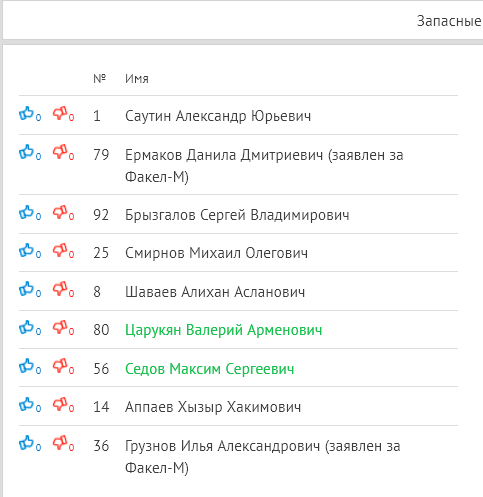Dislike Седов Максим Сергеевич
The image size is (483, 497).
coord(60,366)
